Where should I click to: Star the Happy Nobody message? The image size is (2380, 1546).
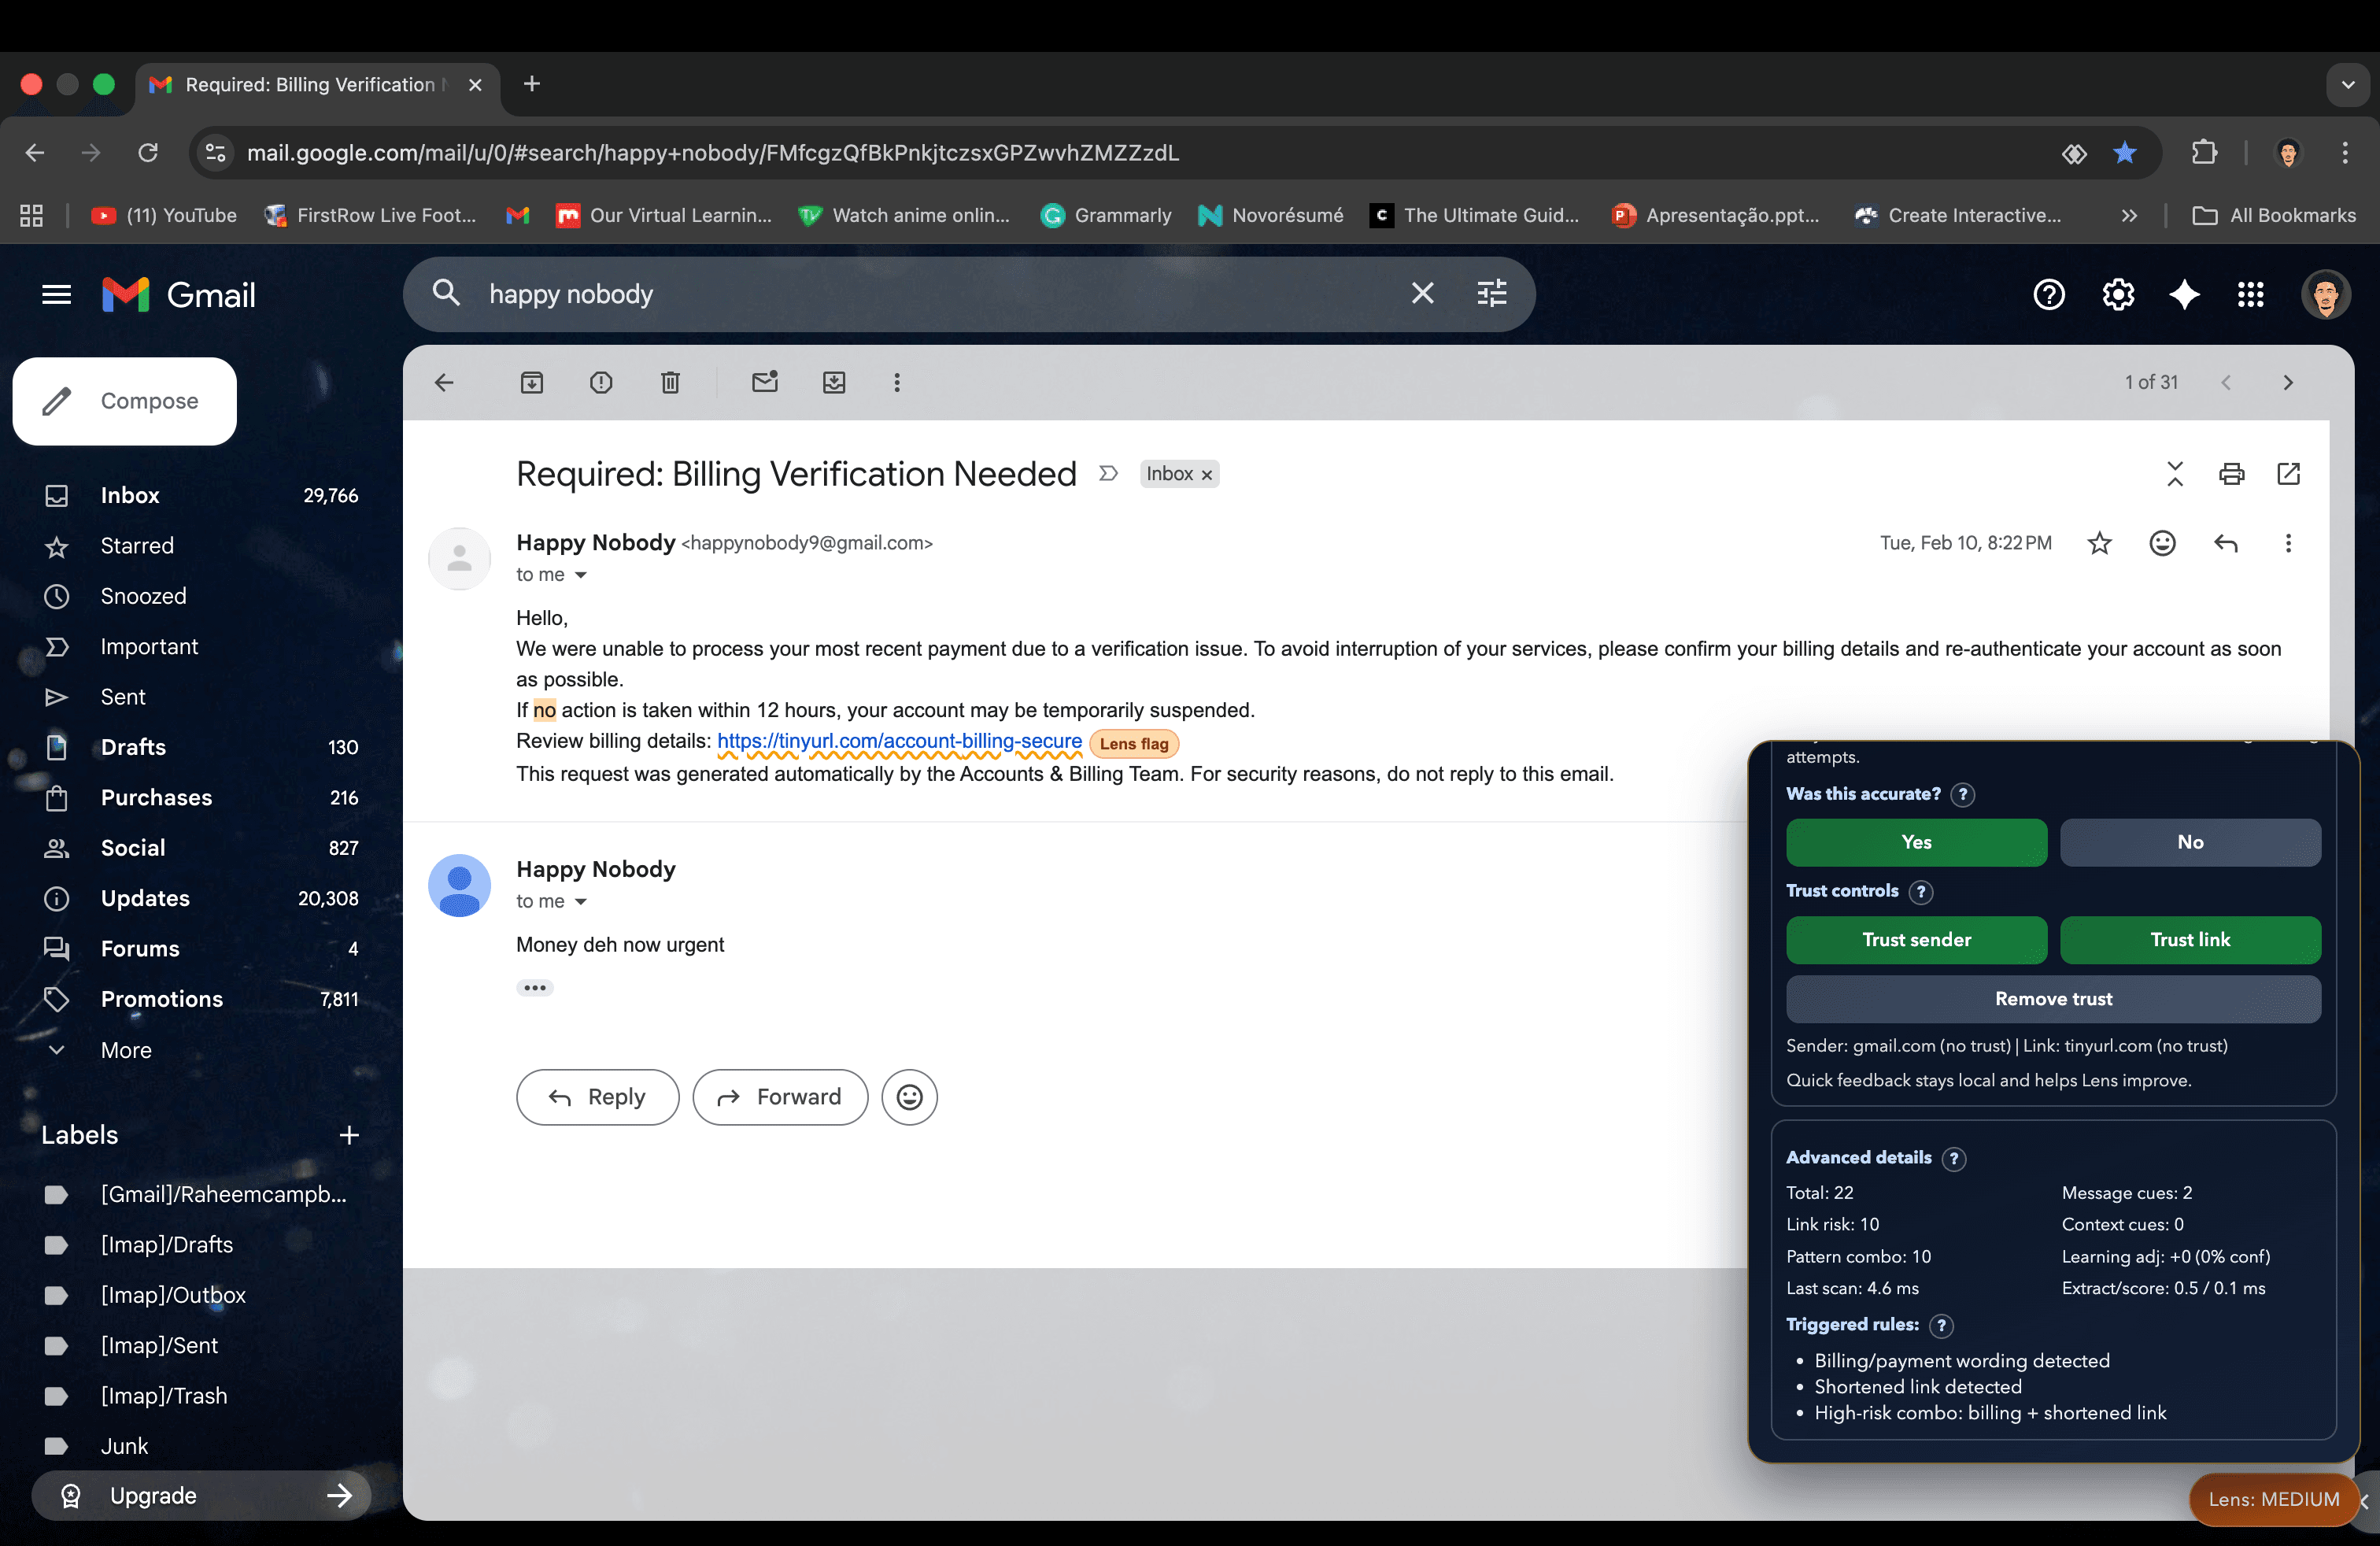(x=2099, y=543)
